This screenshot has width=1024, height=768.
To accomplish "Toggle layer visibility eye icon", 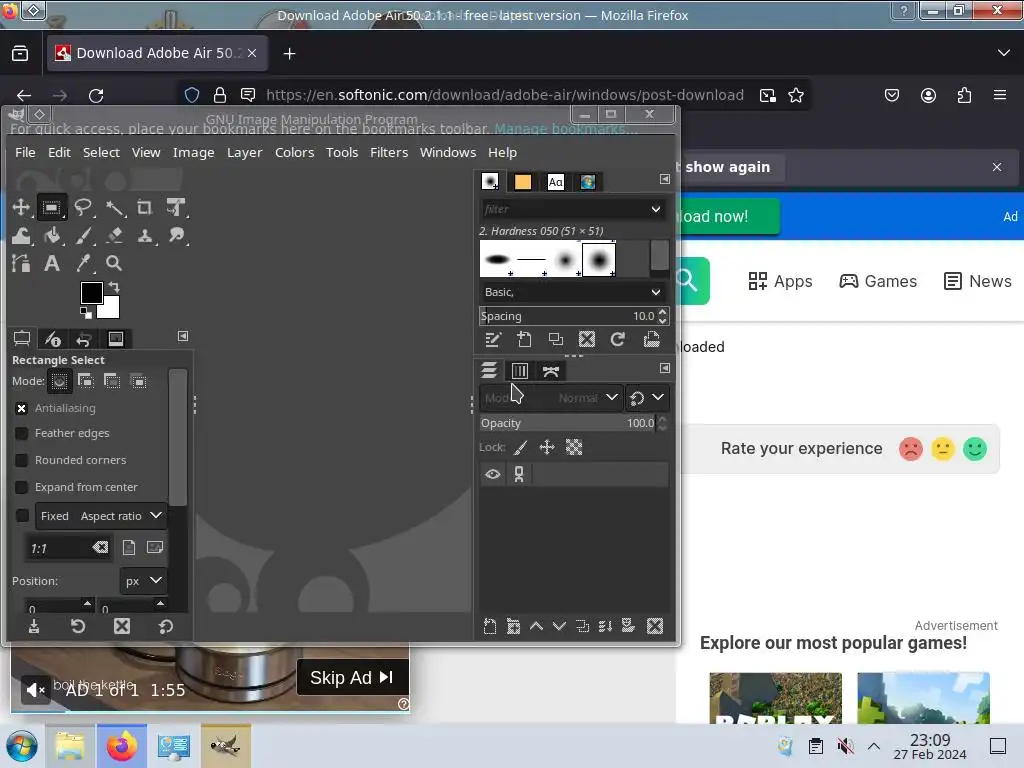I will [x=493, y=474].
